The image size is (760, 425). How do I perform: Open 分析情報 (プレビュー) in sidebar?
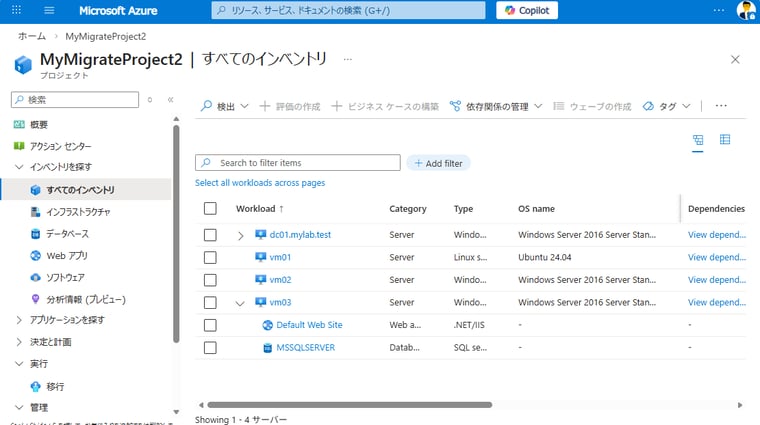tap(86, 299)
